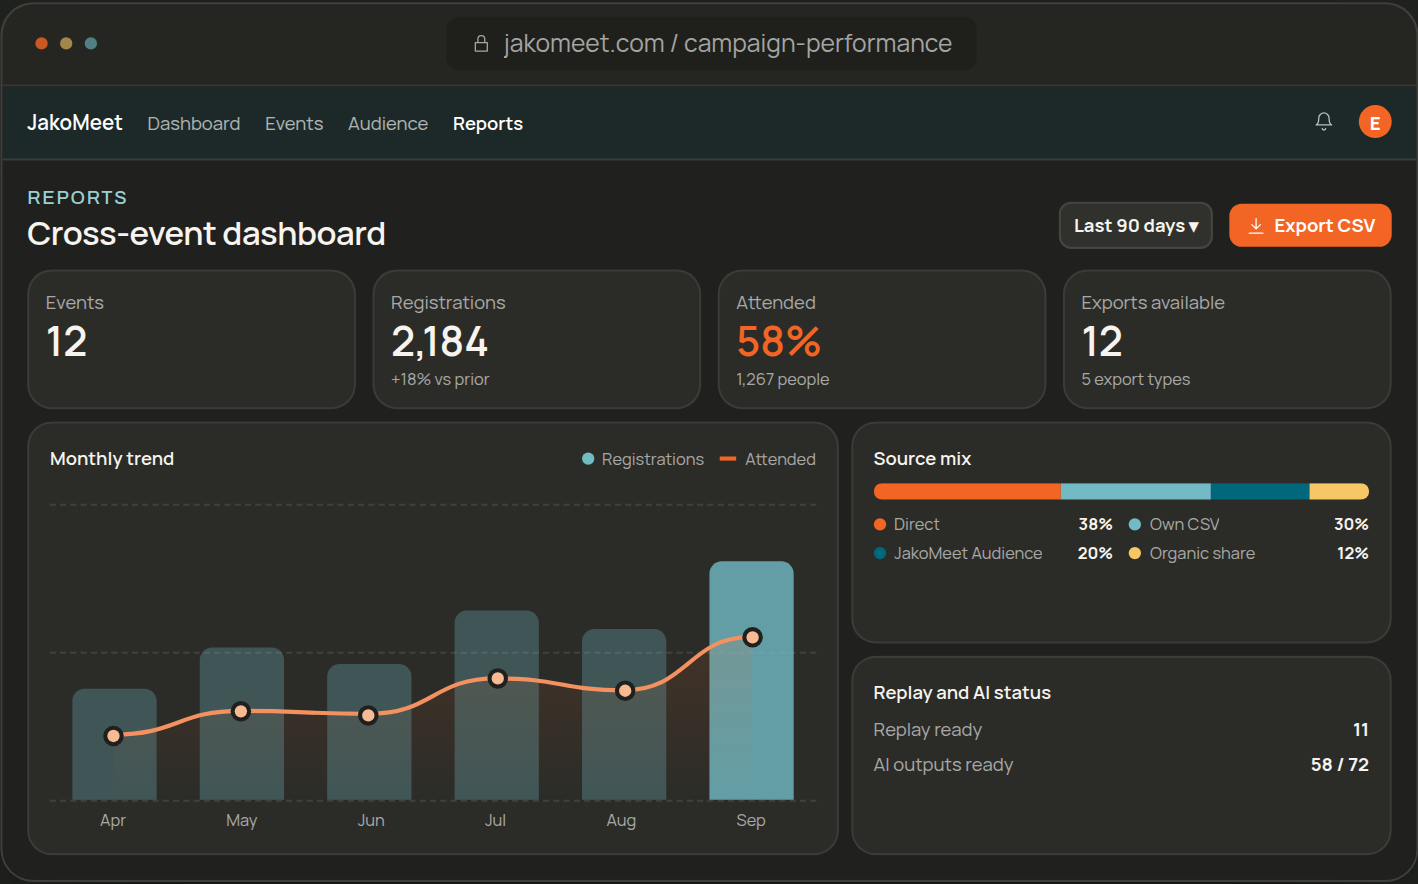The width and height of the screenshot is (1418, 884).
Task: Select the Jun bar in Monthly trend
Action: pyautogui.click(x=369, y=732)
